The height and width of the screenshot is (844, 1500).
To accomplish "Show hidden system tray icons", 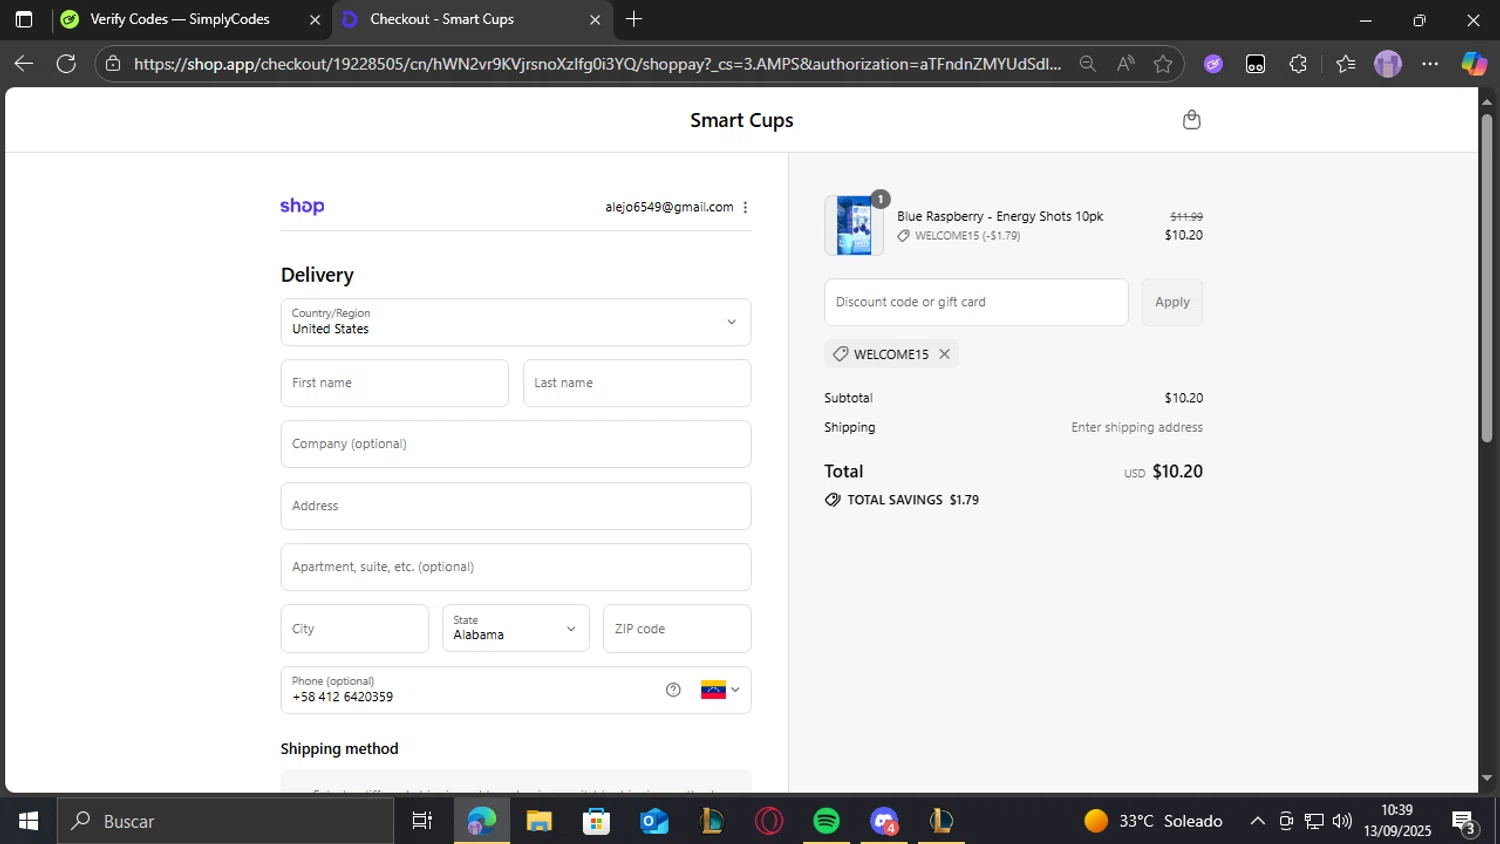I will (x=1257, y=821).
